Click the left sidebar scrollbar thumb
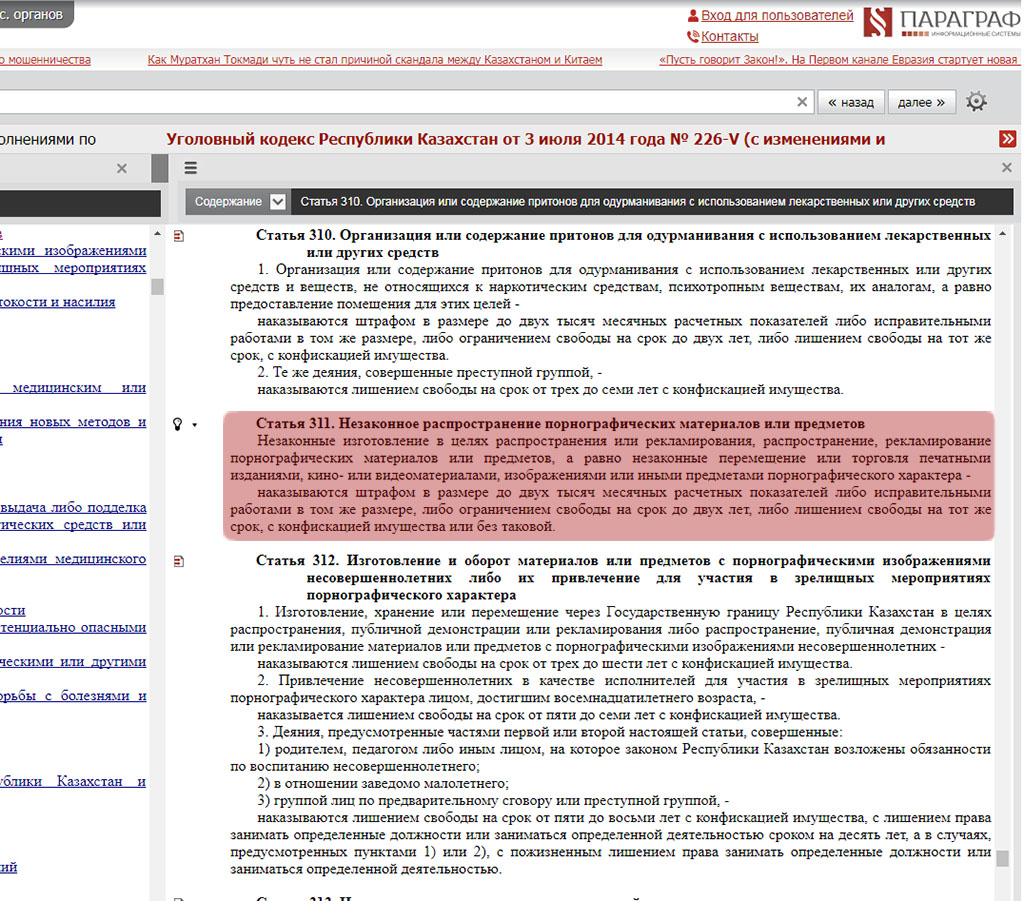 tap(157, 287)
